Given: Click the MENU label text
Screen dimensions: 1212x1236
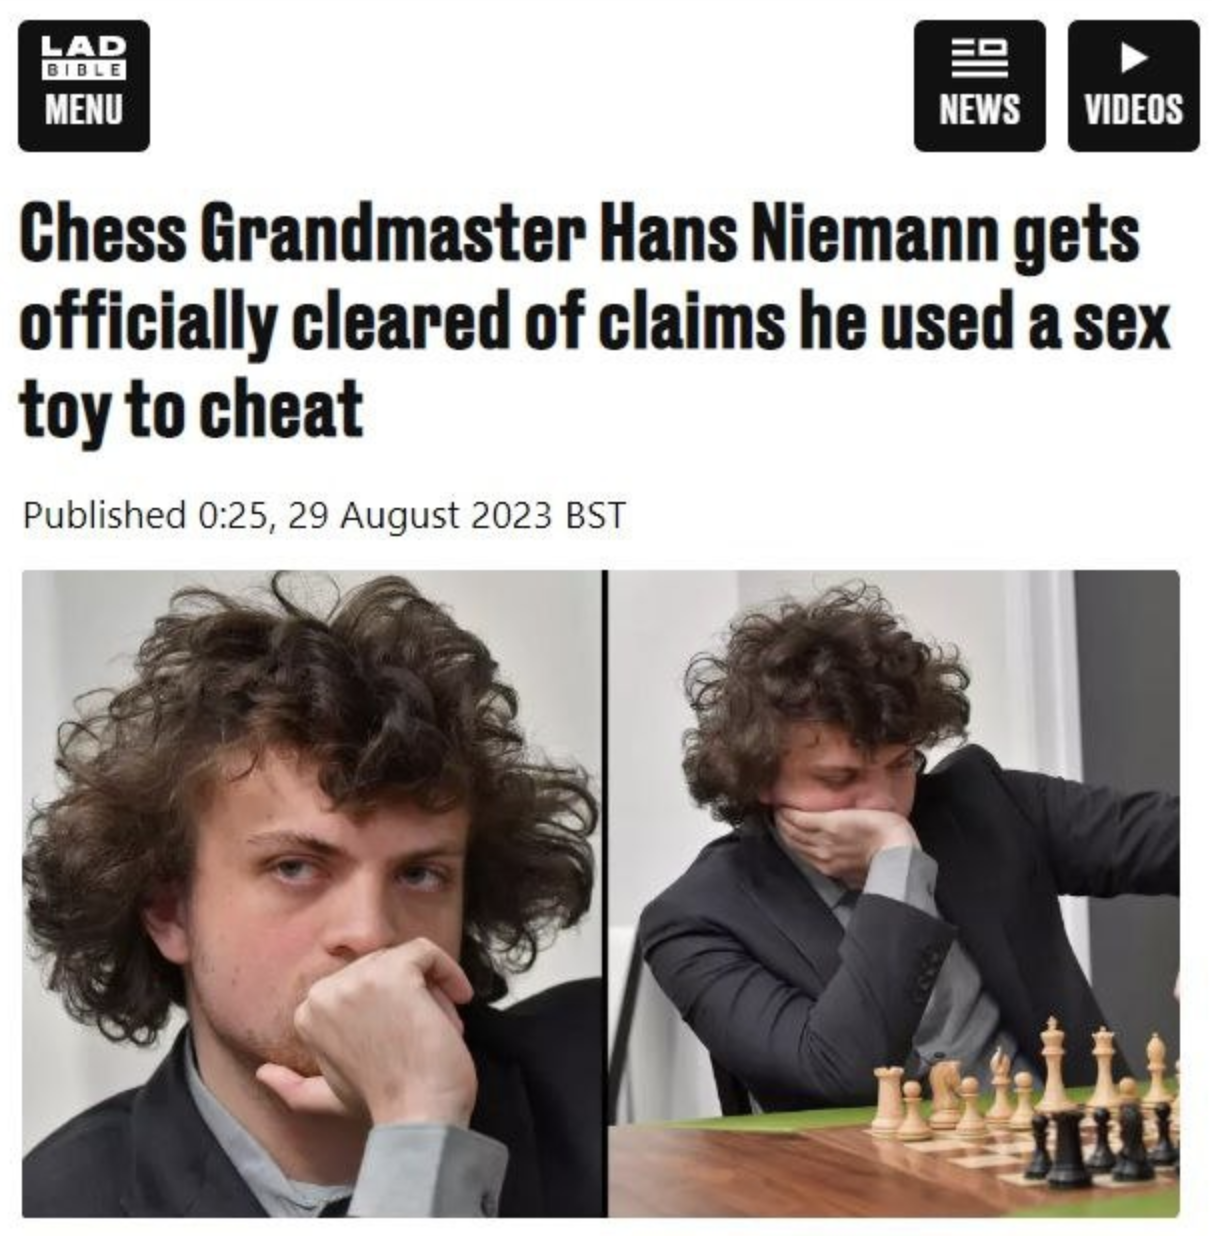Looking at the screenshot, I should (x=84, y=108).
